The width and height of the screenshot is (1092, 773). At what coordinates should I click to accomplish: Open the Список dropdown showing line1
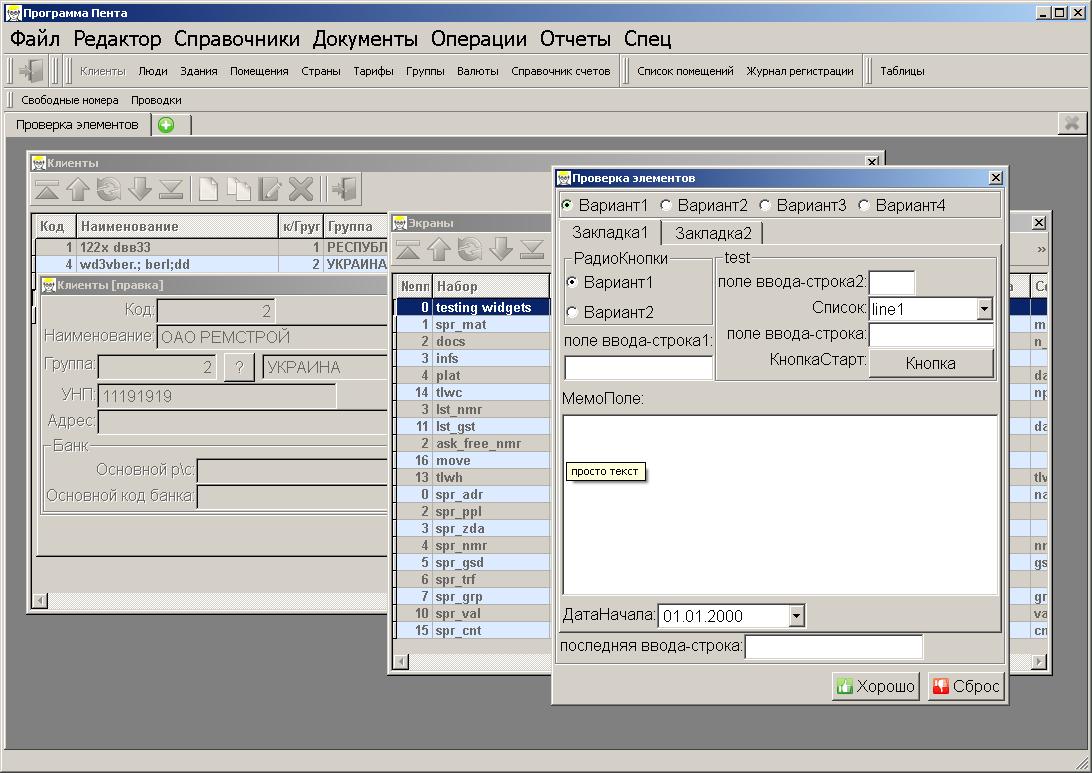(x=984, y=309)
